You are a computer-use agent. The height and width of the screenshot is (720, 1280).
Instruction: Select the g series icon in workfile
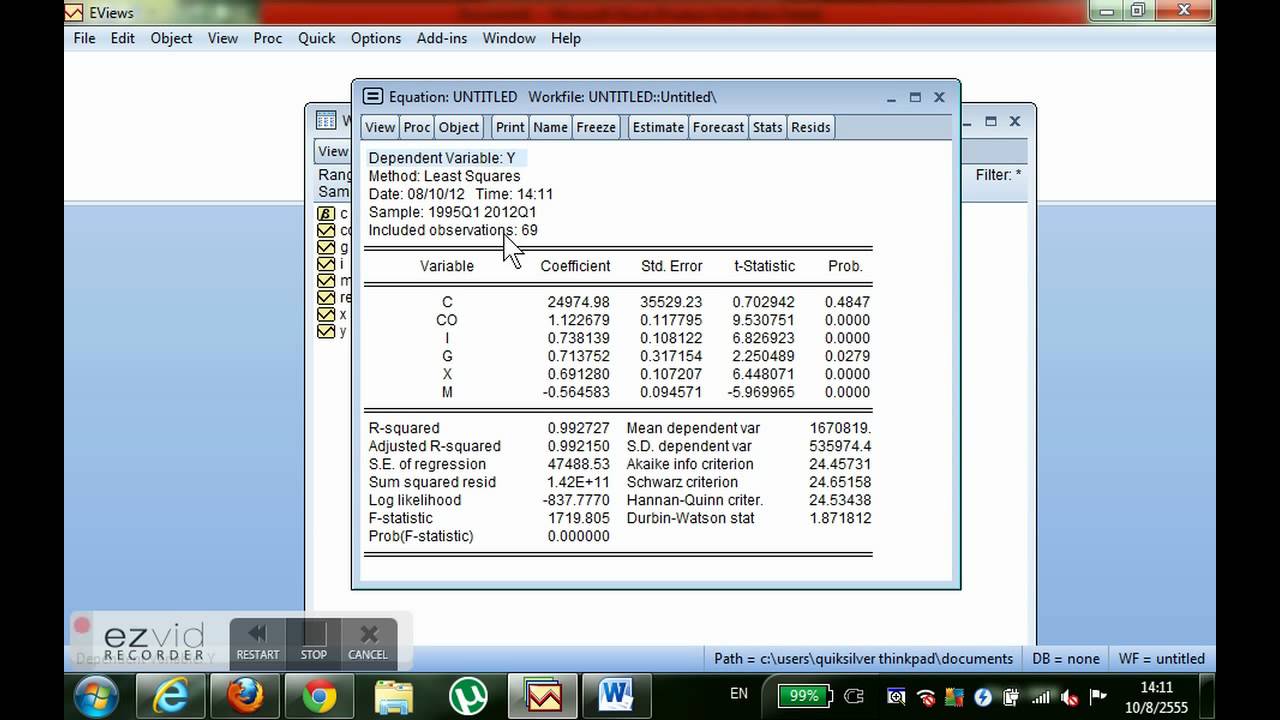pyautogui.click(x=326, y=247)
